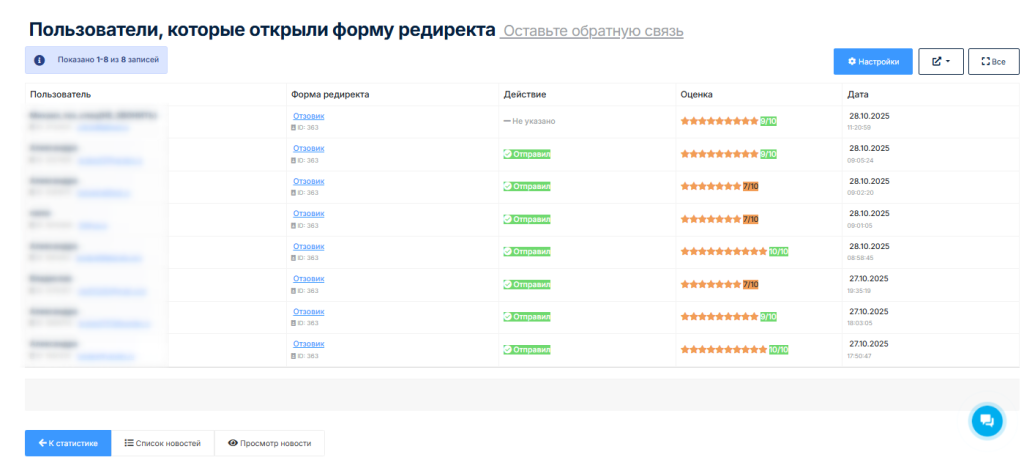Viewport: 1024px width, 460px height.
Task: Click the Все fullscreen expand button
Action: pyautogui.click(x=993, y=62)
